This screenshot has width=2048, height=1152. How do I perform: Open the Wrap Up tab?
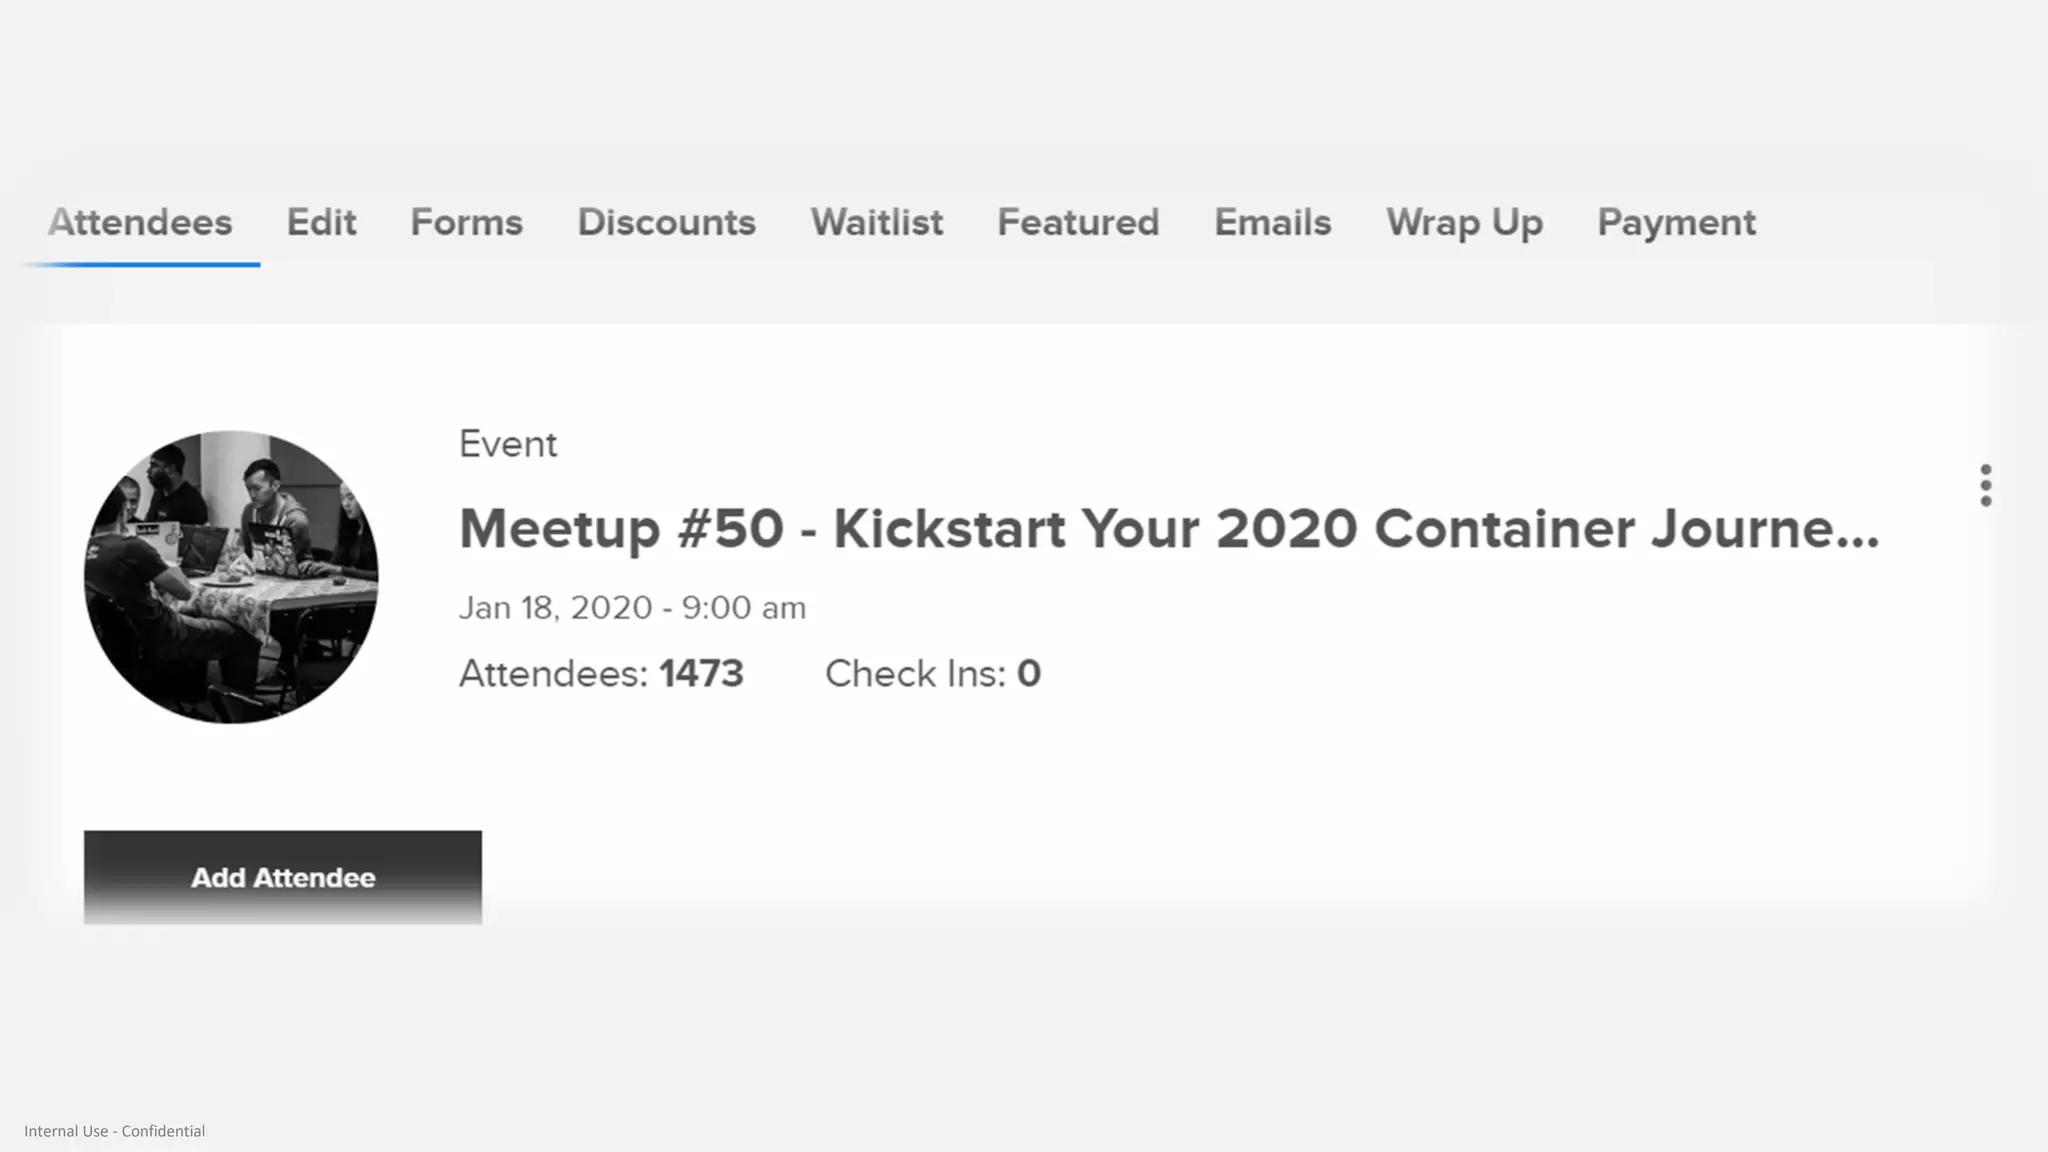(x=1464, y=222)
